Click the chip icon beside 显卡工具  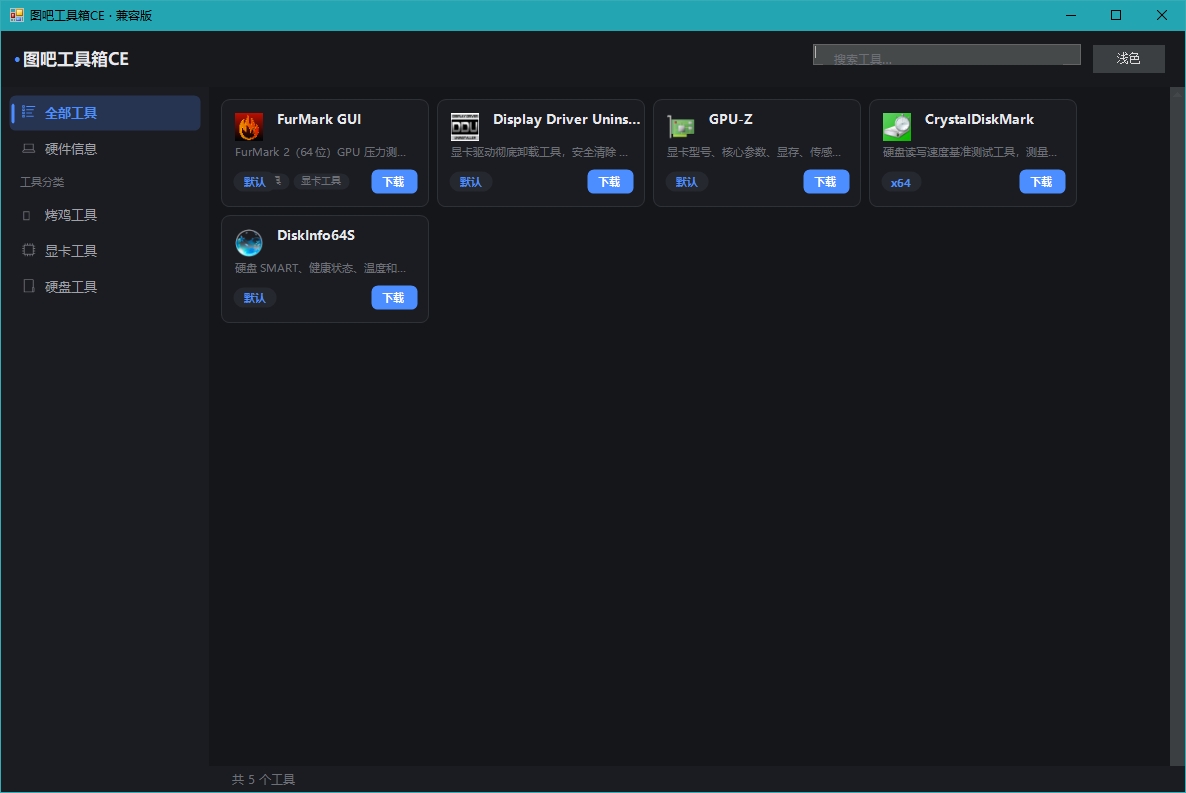(x=29, y=250)
